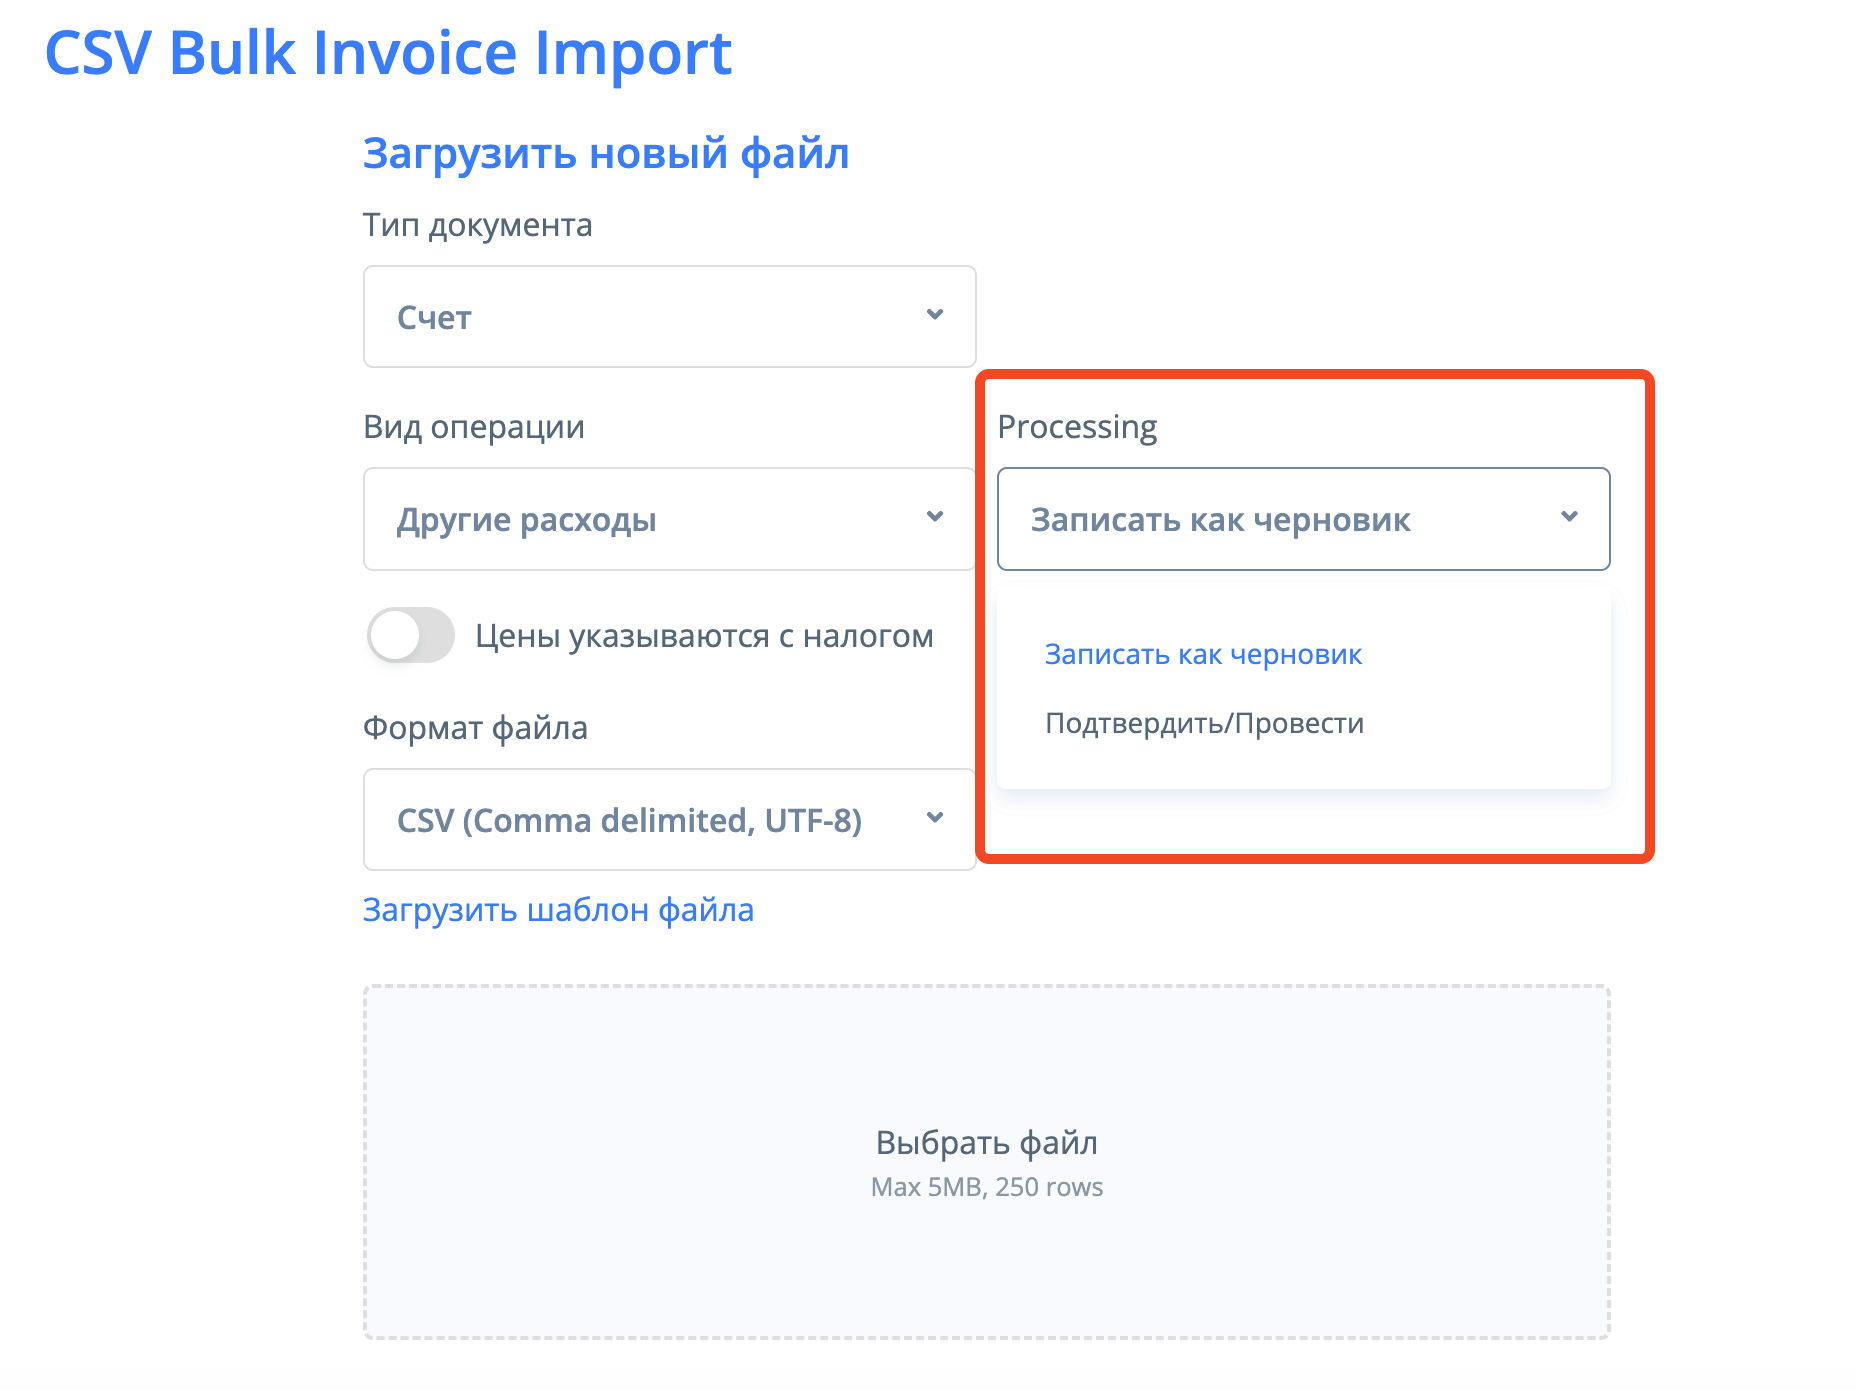Click the Processing dropdown chevron arrow
Image resolution: width=1856 pixels, height=1390 pixels.
coord(1569,517)
